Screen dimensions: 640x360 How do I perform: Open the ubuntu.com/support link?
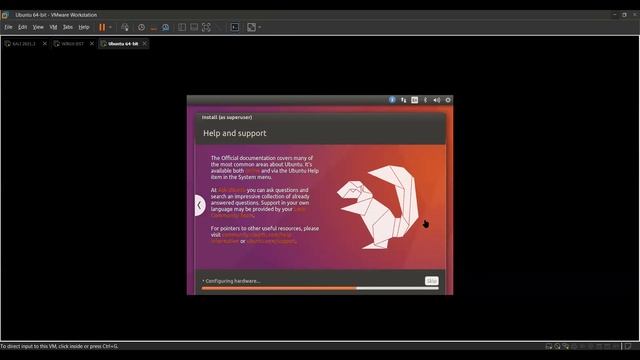(x=271, y=241)
